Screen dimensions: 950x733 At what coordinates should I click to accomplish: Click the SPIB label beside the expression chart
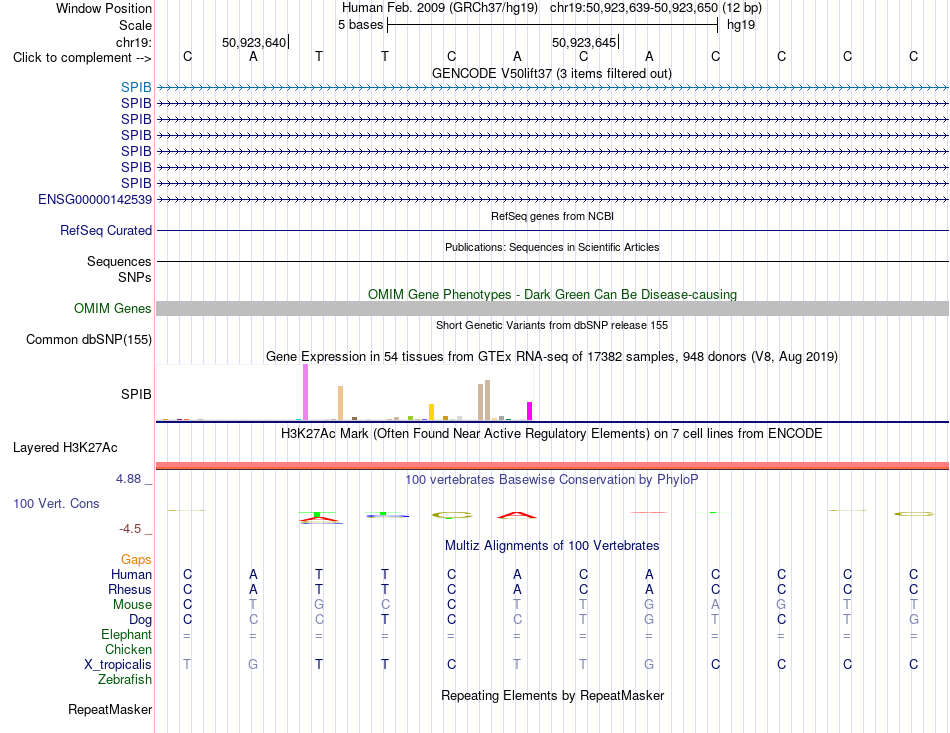(136, 394)
